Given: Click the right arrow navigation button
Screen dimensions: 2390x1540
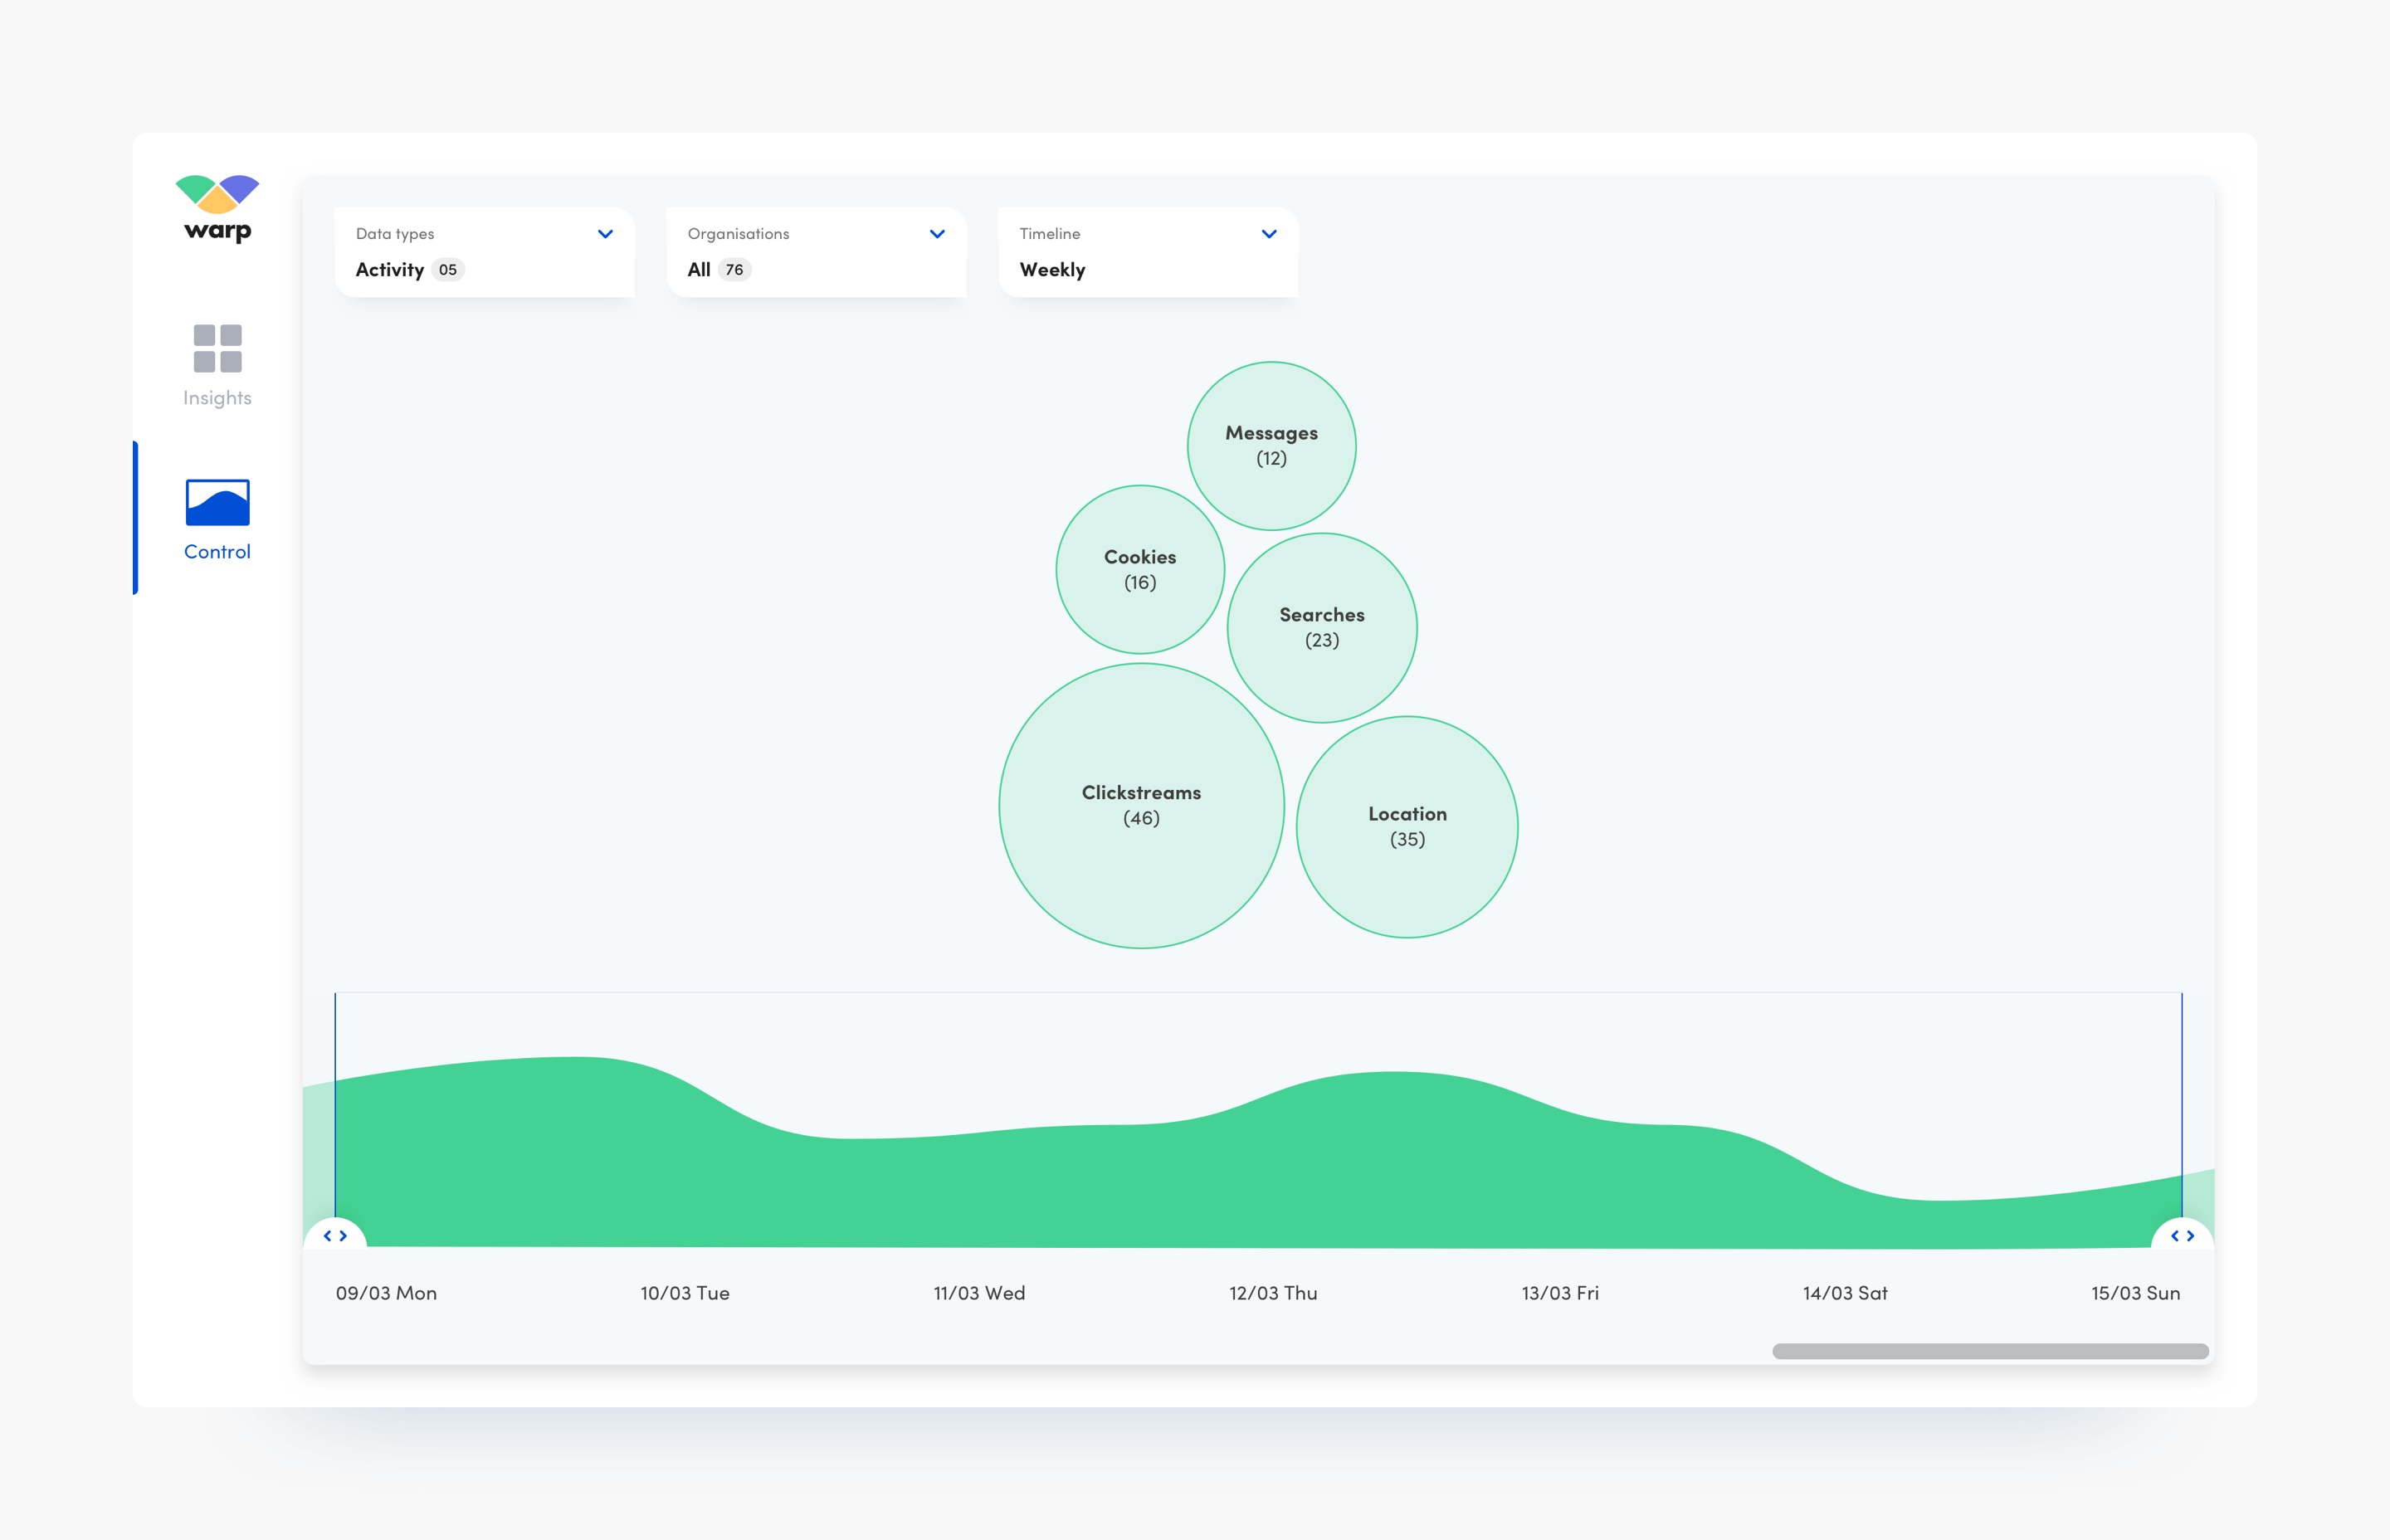Looking at the screenshot, I should click(x=2184, y=1237).
